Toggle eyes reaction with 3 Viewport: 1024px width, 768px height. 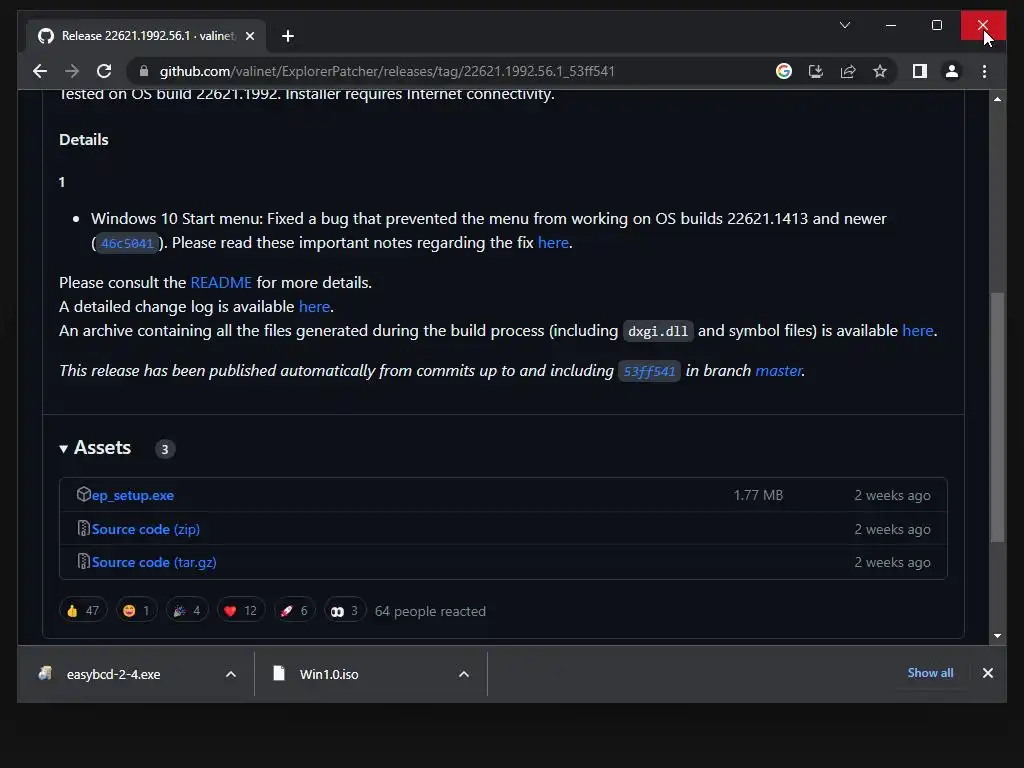pos(345,611)
